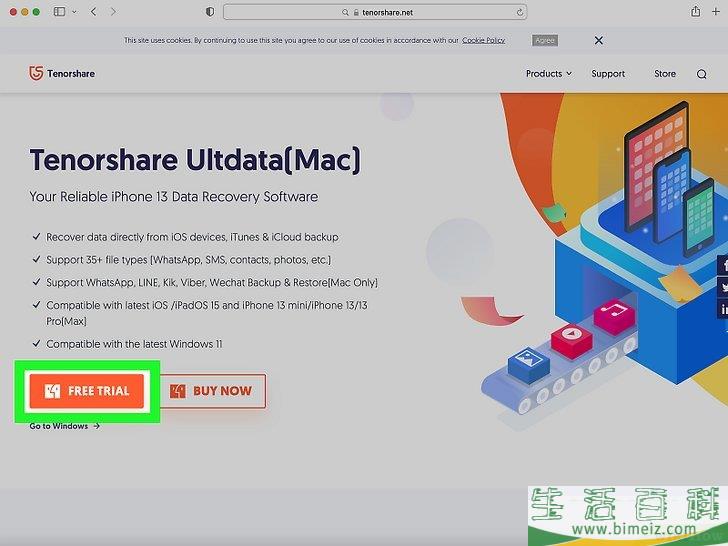
Task: Click the FREE TRIAL button
Action: click(87, 391)
